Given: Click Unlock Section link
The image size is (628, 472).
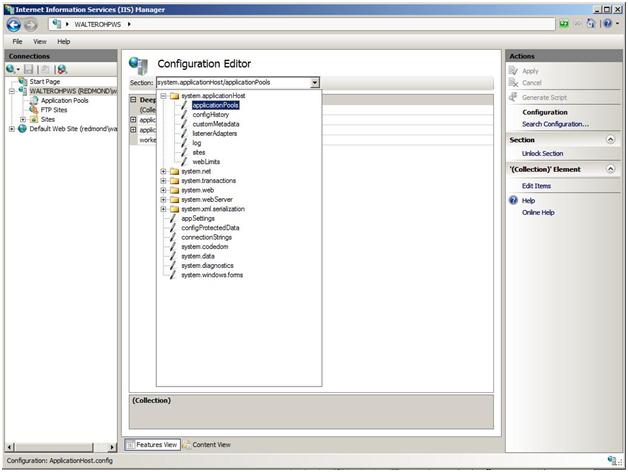Looking at the screenshot, I should click(542, 153).
